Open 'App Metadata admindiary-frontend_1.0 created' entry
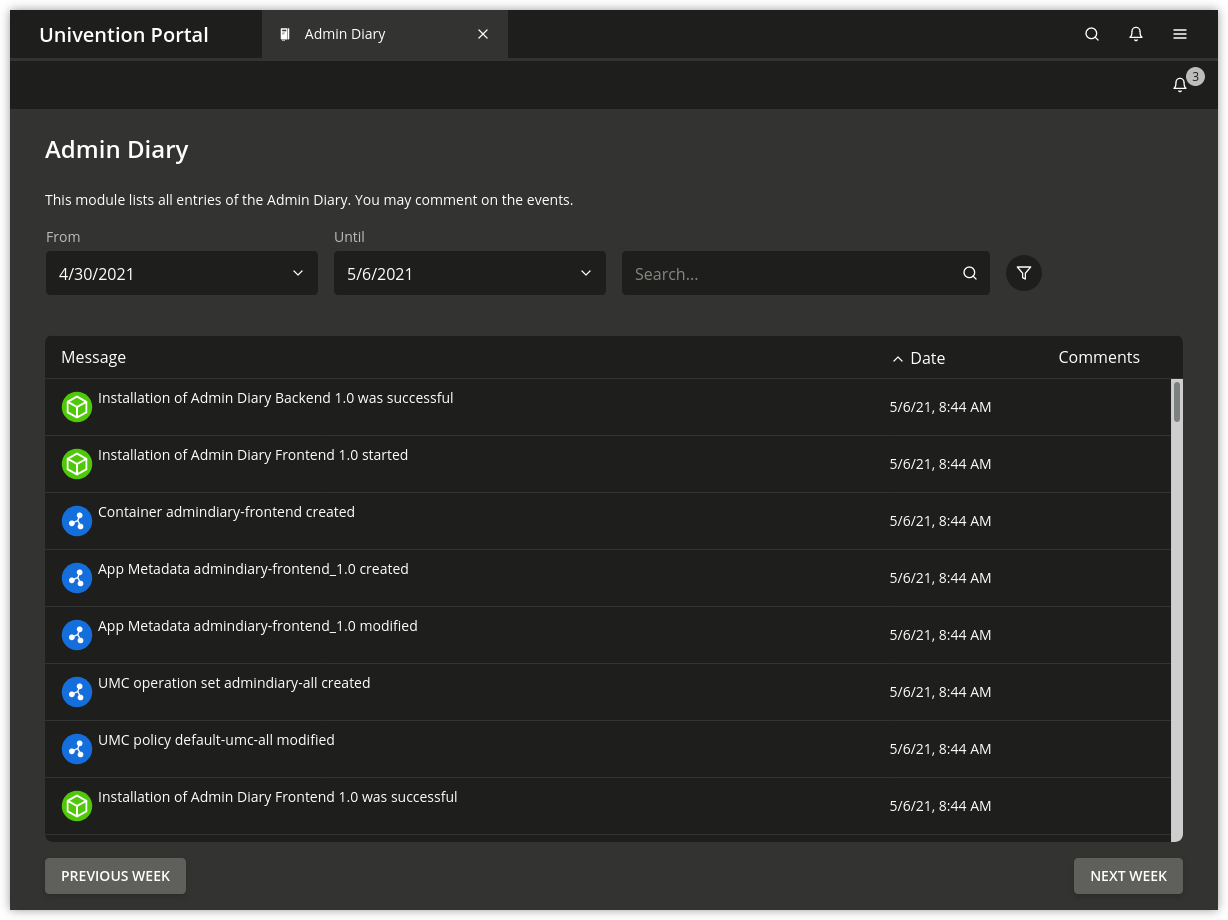 tap(253, 569)
